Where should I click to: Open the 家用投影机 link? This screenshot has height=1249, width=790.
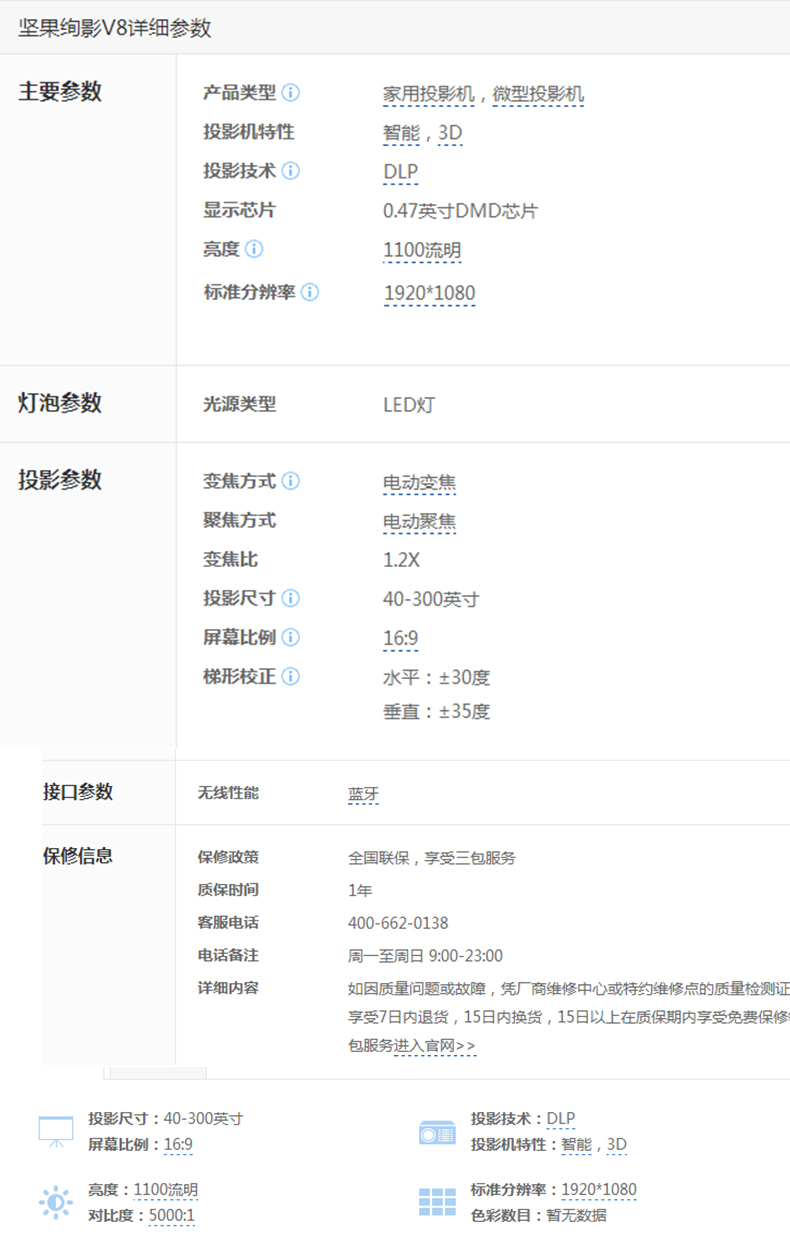click(428, 95)
